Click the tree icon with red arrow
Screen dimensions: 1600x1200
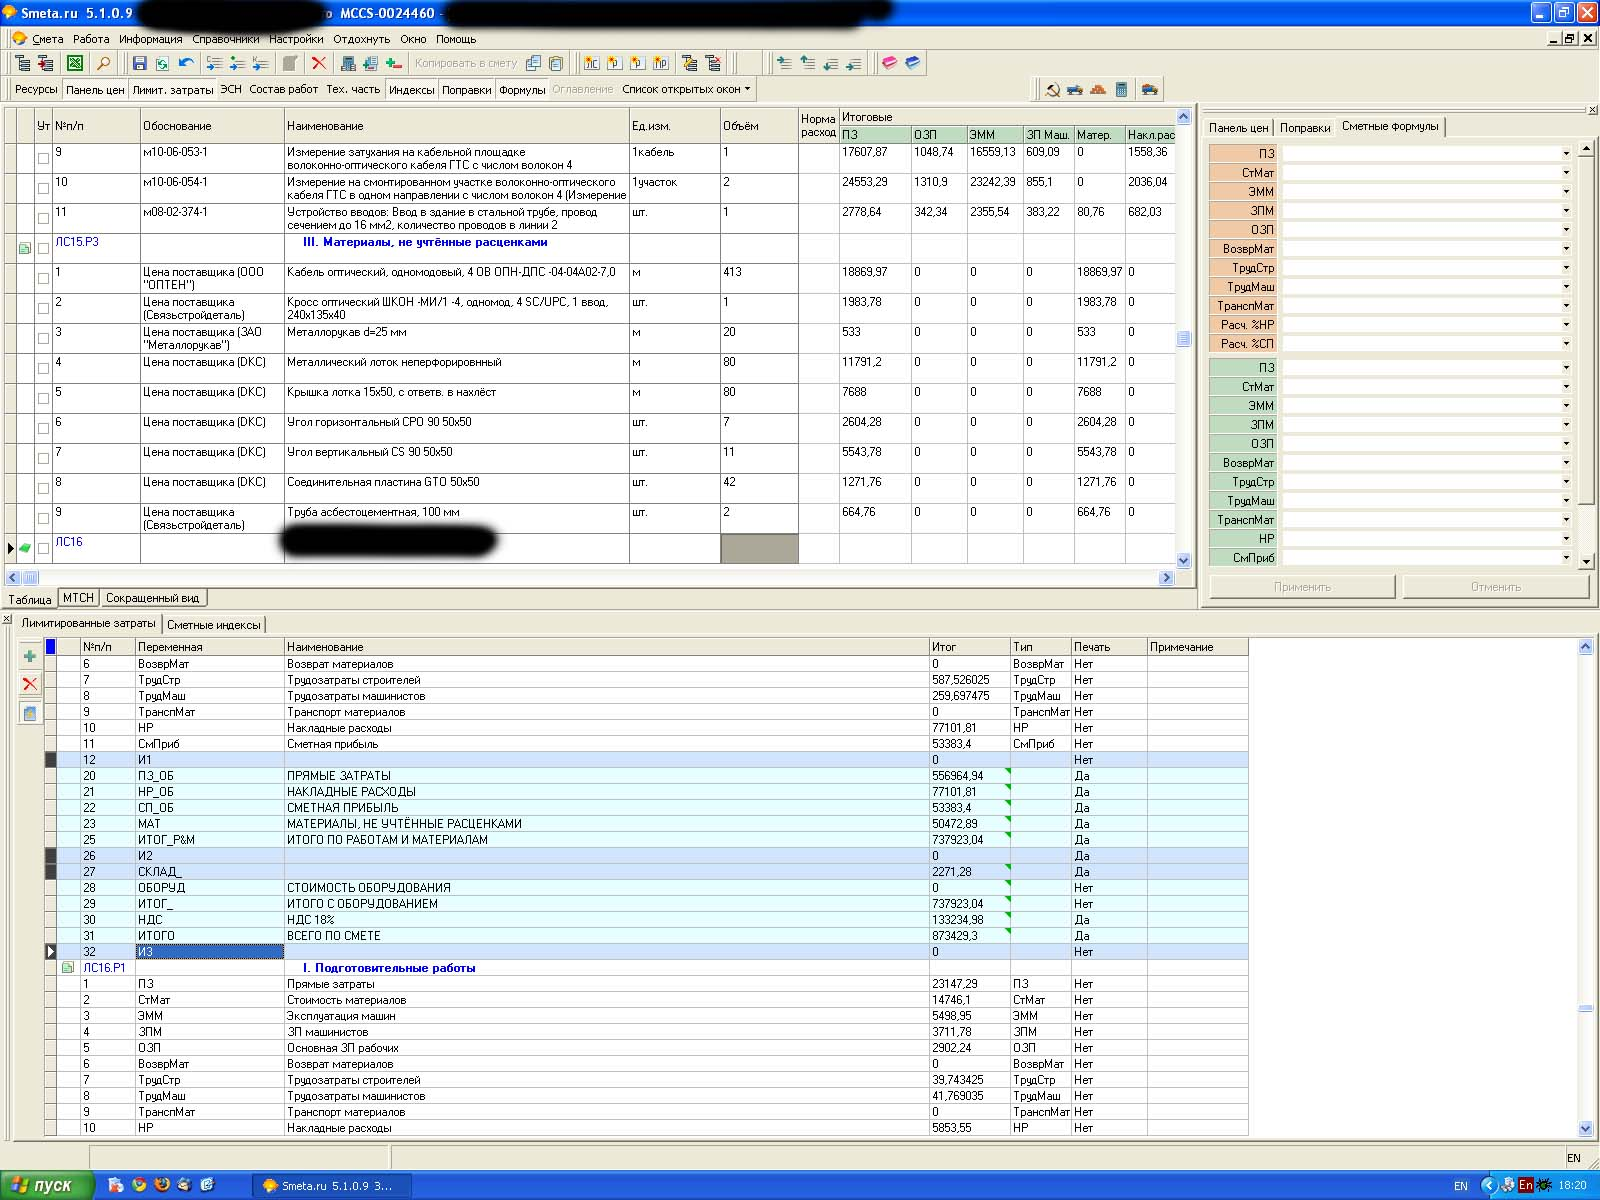pos(46,63)
